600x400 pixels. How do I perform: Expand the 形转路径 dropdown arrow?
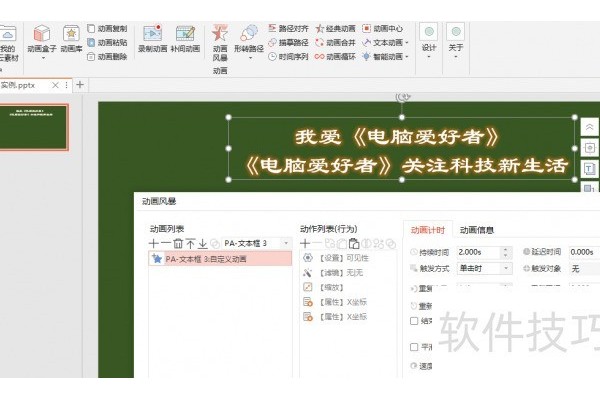tap(250, 58)
